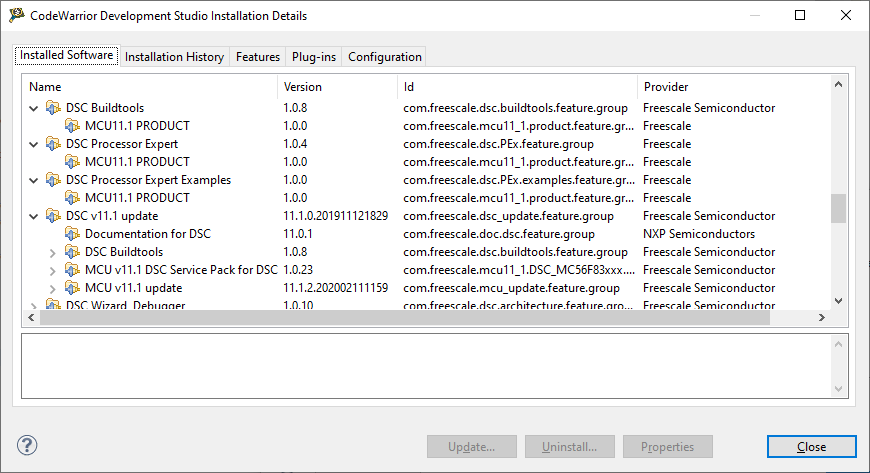Click the DSC v11.1 update feature icon

pos(53,216)
